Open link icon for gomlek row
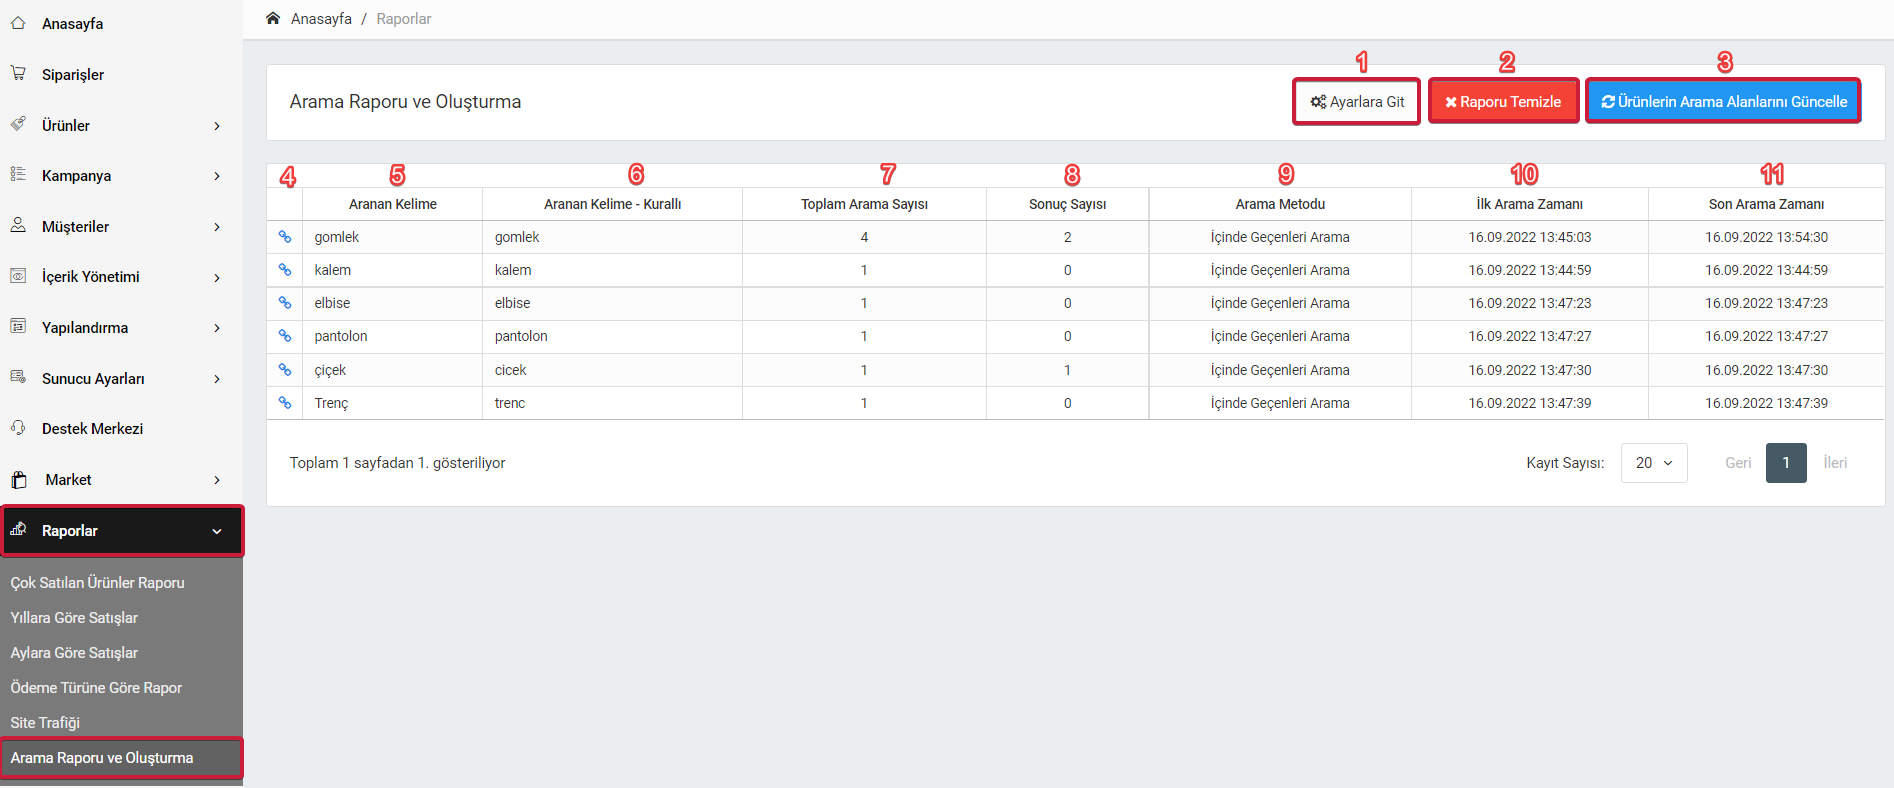 coord(285,237)
